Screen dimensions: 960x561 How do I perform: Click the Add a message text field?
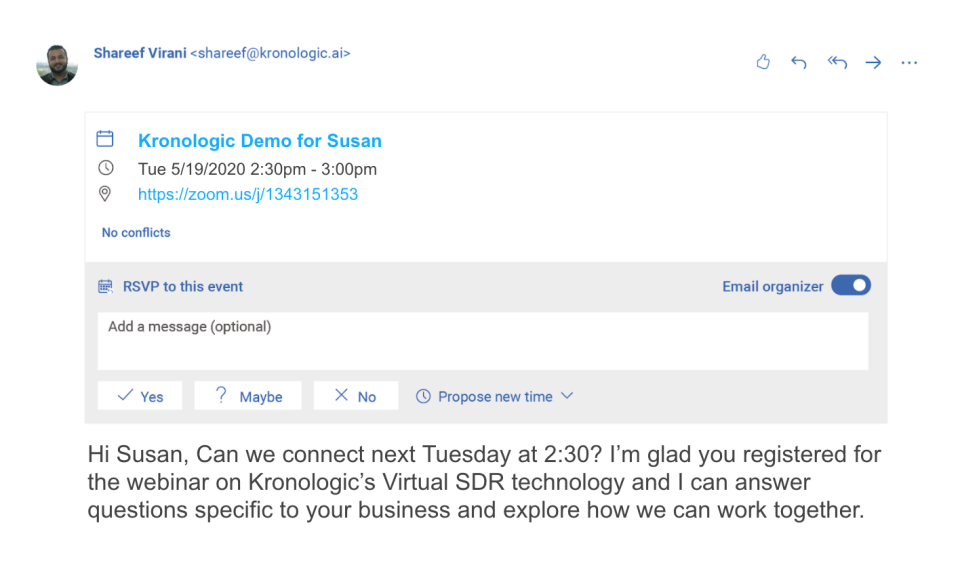(x=482, y=341)
